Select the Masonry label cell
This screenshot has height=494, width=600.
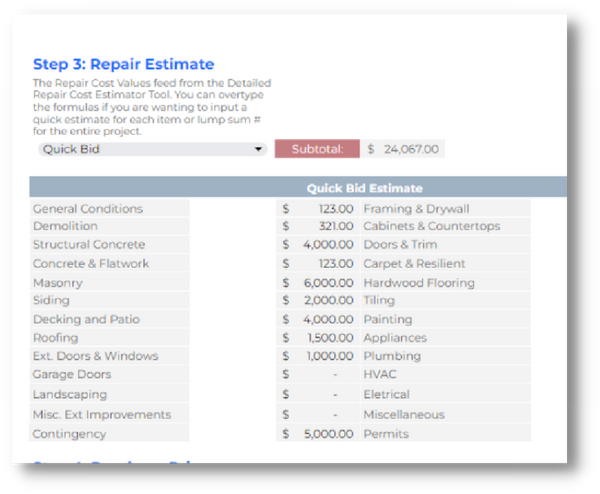[110, 283]
